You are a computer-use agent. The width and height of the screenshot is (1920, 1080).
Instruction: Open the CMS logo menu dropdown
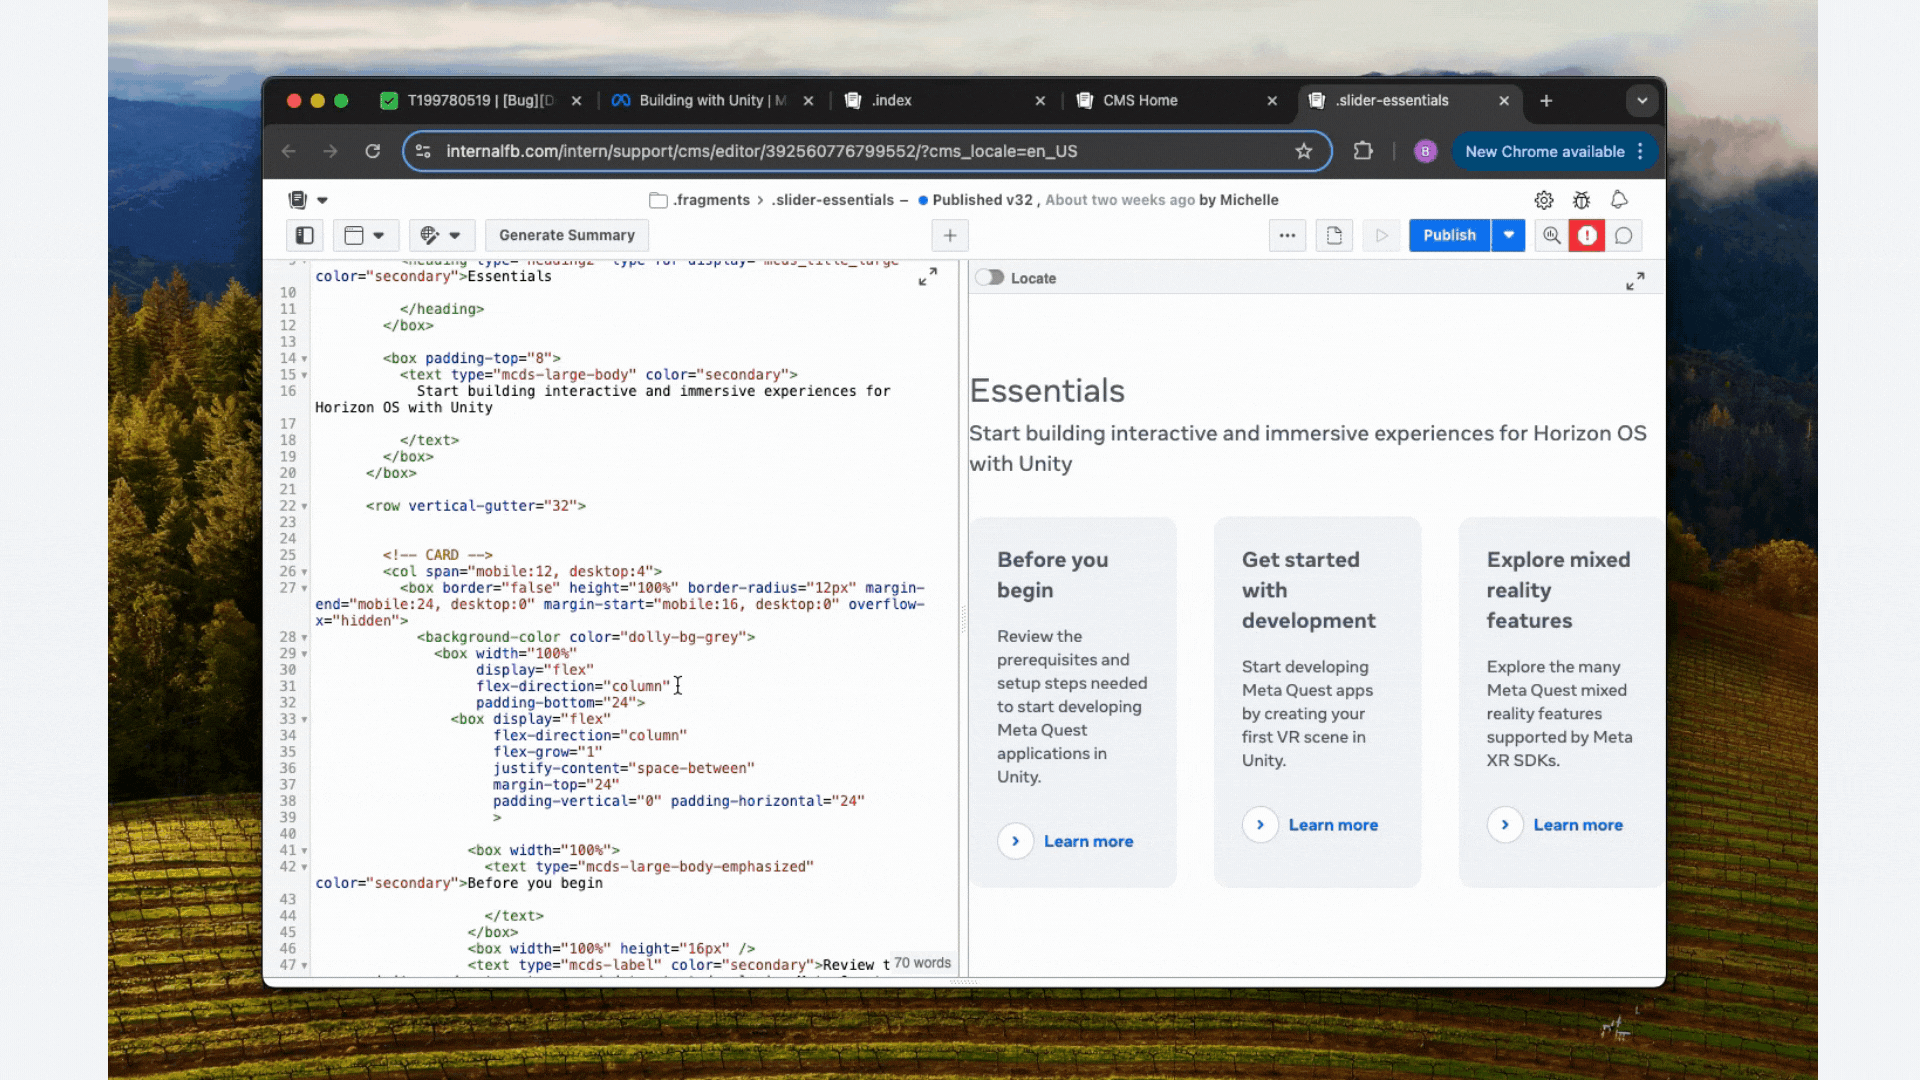[x=308, y=200]
